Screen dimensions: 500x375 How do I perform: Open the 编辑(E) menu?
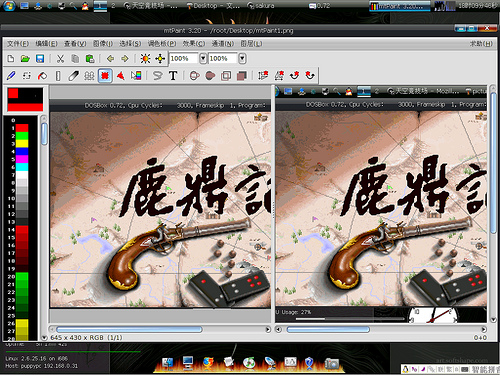47,44
